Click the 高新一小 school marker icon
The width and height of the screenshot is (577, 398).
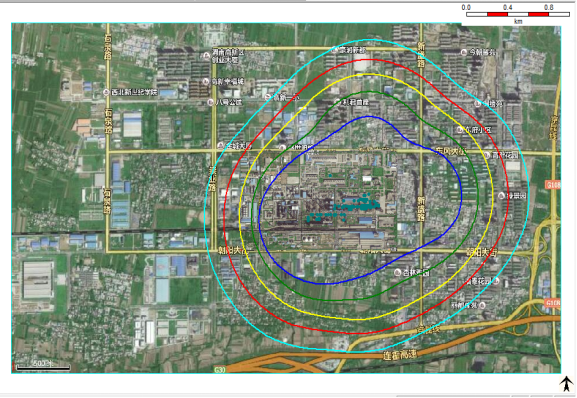(268, 97)
